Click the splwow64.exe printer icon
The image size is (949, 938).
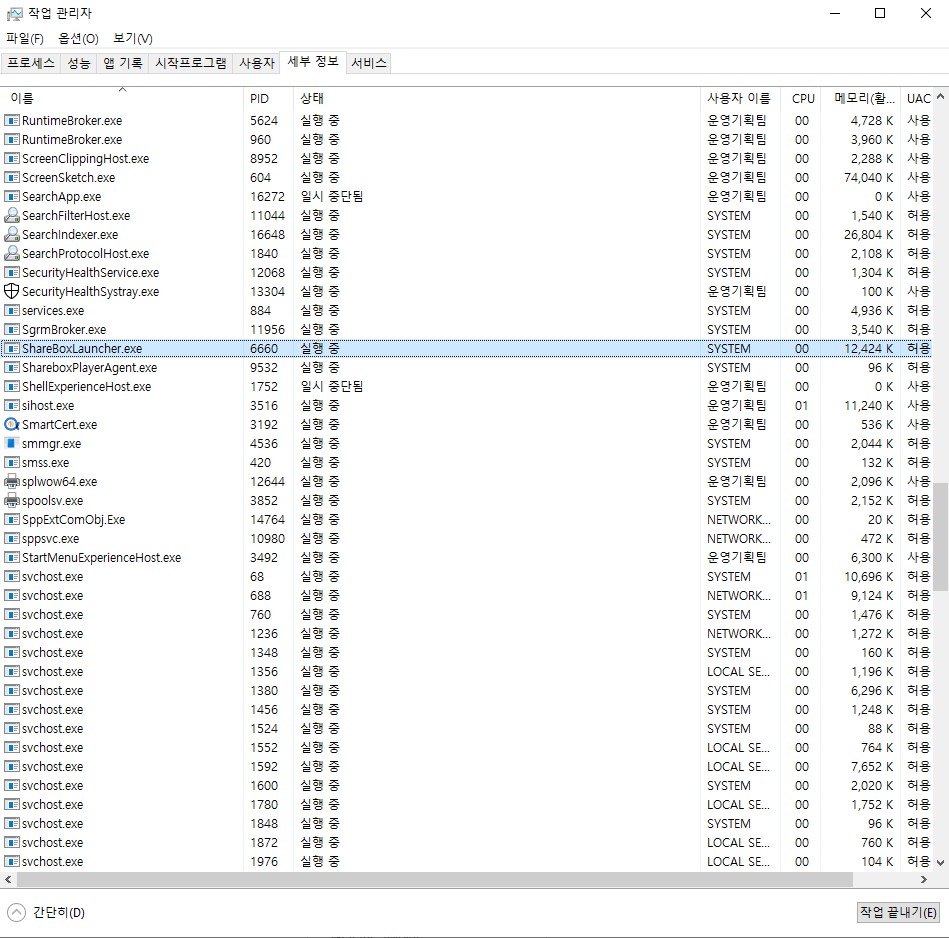click(x=12, y=482)
